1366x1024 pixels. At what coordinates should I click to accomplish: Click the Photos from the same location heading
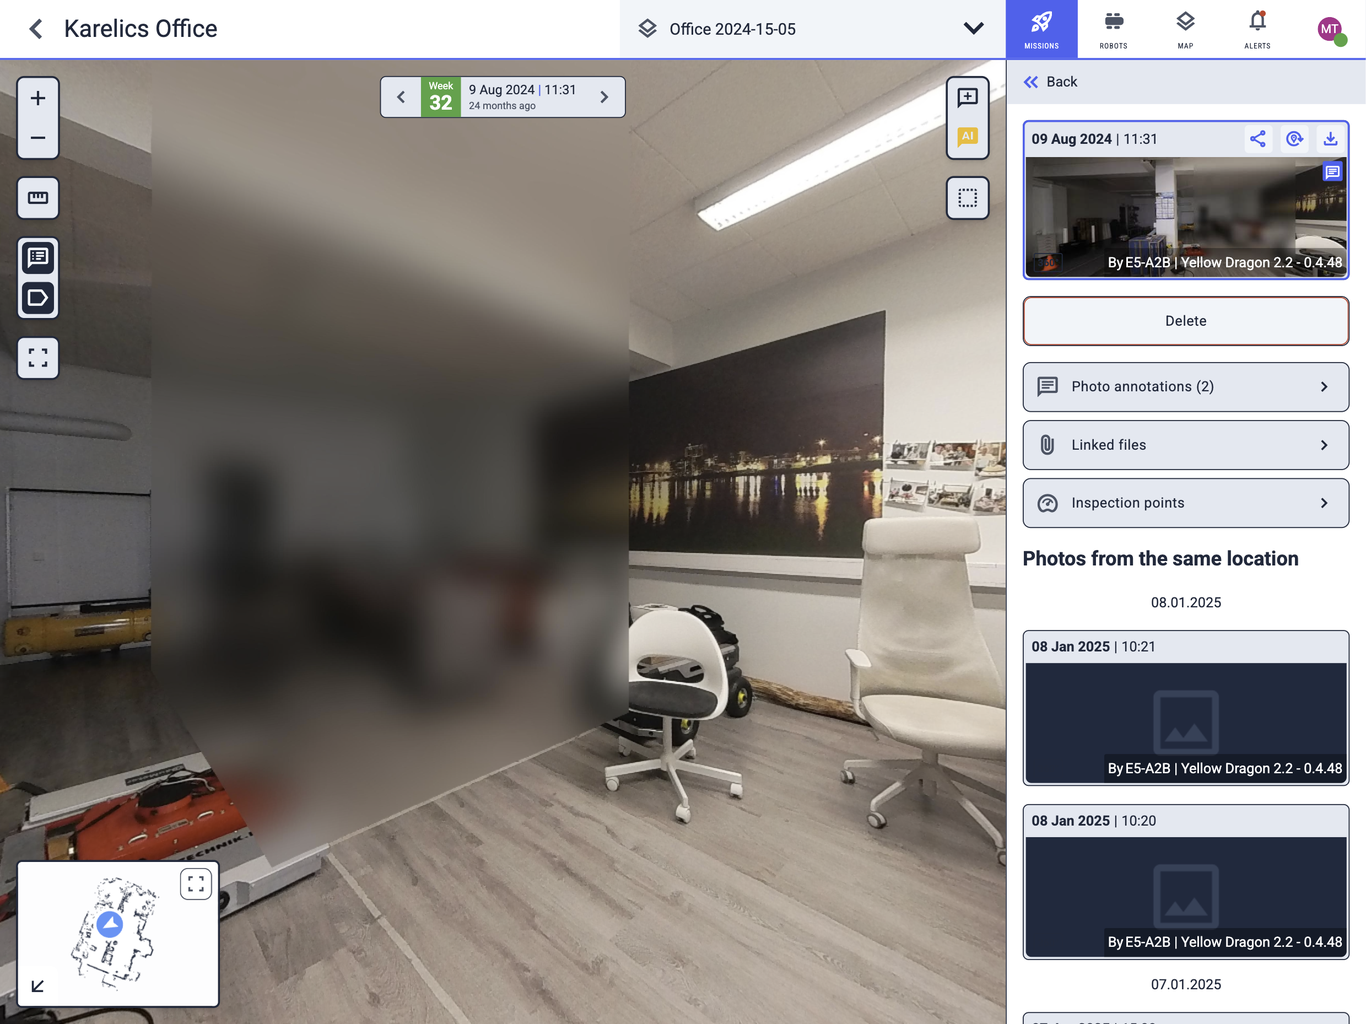1160,559
